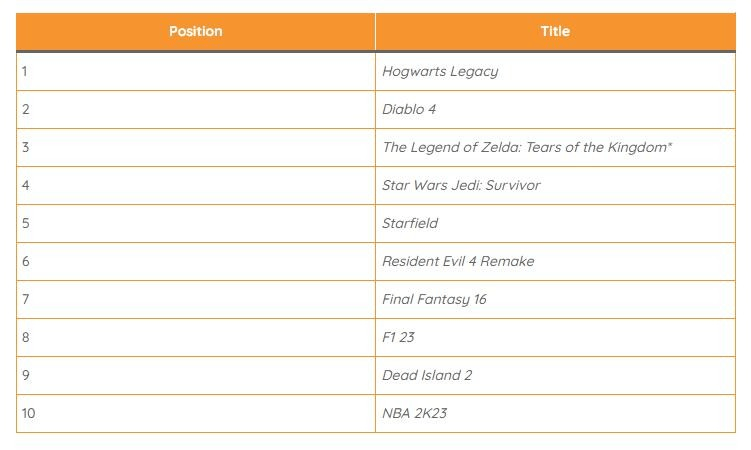Select position number 9 cell

pyautogui.click(x=195, y=375)
